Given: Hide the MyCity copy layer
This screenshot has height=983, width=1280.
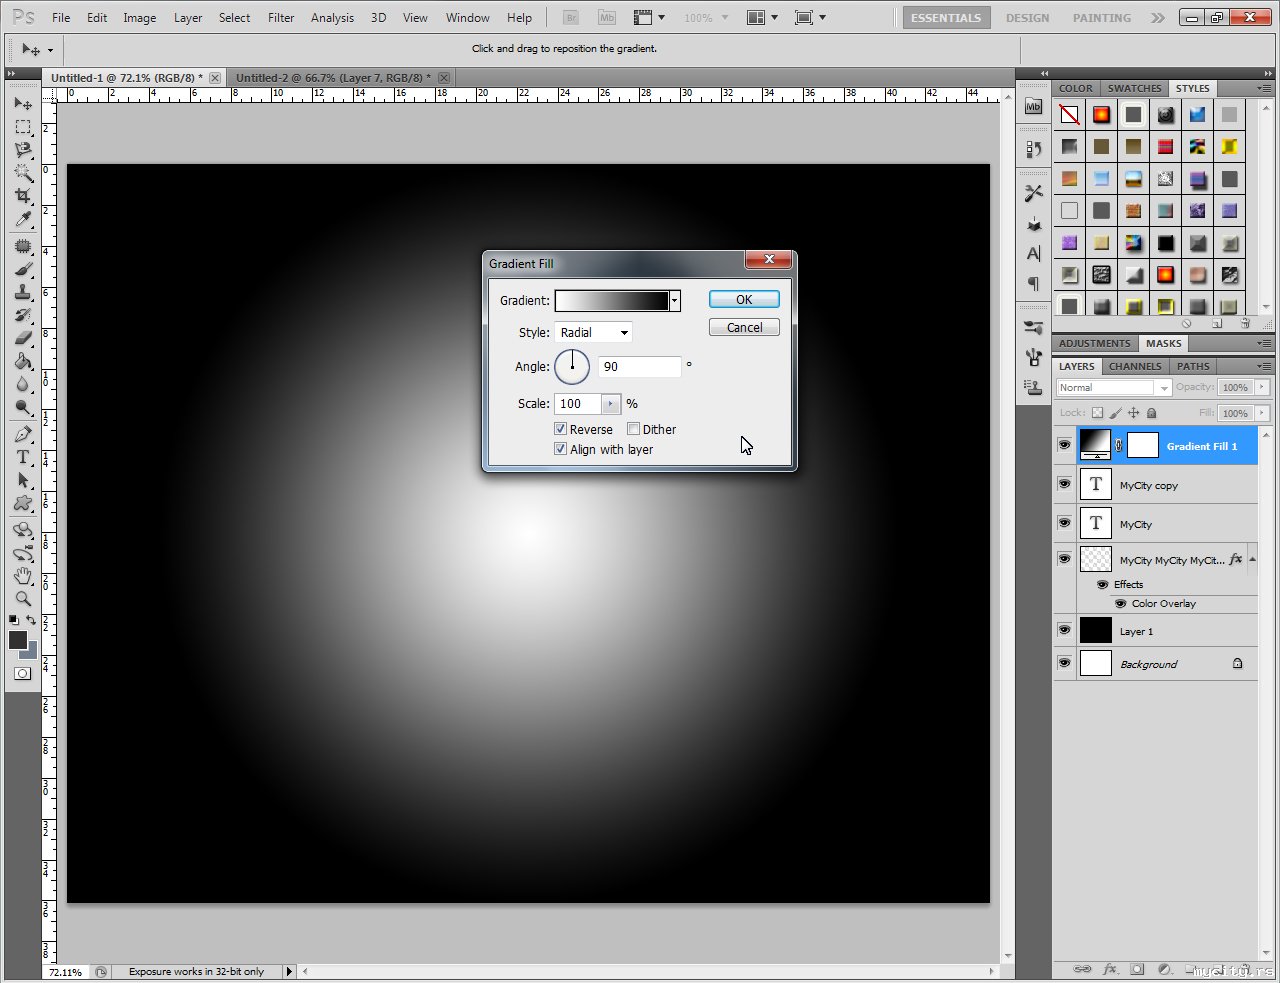Looking at the screenshot, I should 1064,484.
